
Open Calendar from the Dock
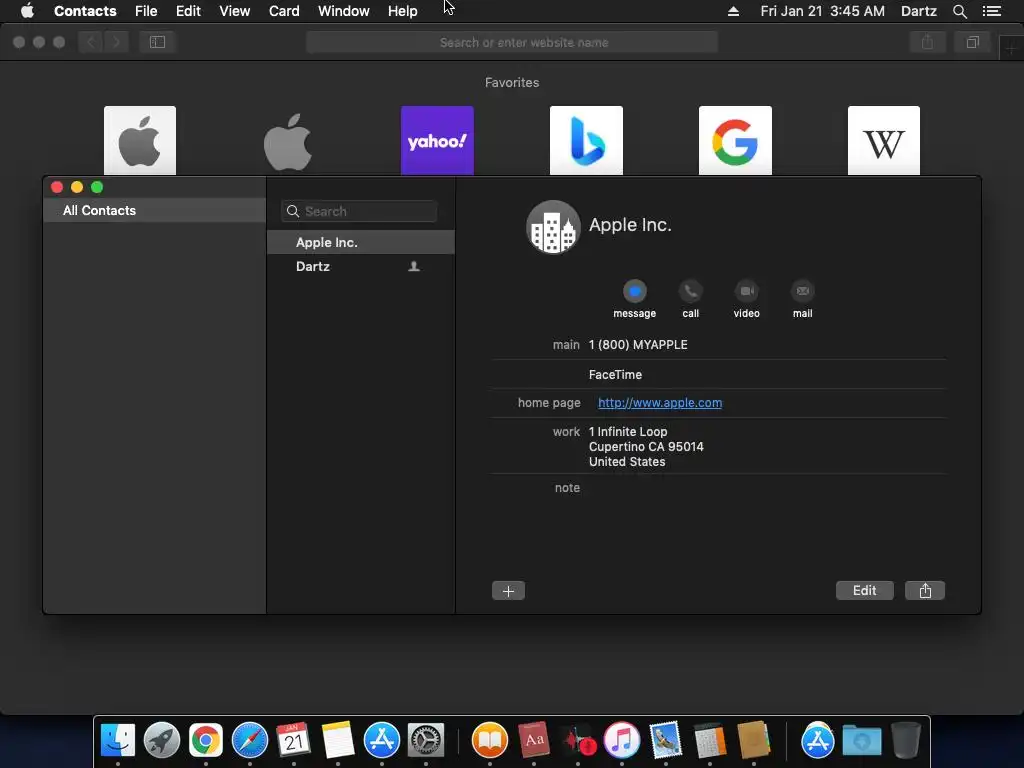click(x=293, y=740)
